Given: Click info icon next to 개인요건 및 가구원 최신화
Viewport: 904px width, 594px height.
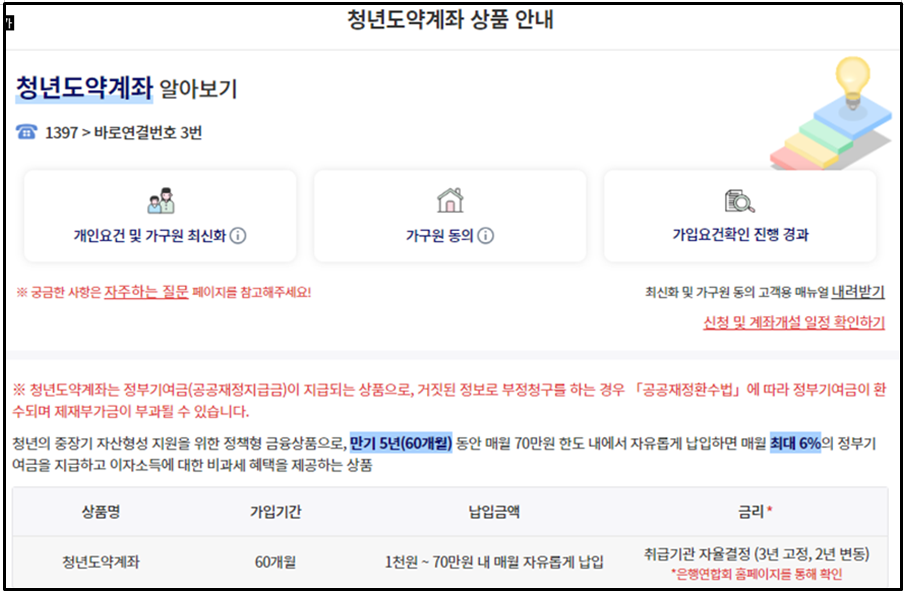Looking at the screenshot, I should (x=238, y=236).
